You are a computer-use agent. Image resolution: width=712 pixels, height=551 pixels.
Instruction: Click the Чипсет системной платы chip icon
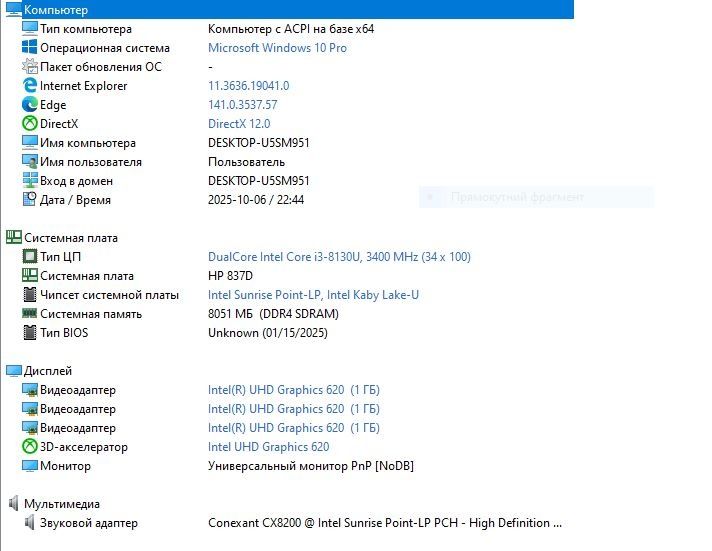(30, 295)
